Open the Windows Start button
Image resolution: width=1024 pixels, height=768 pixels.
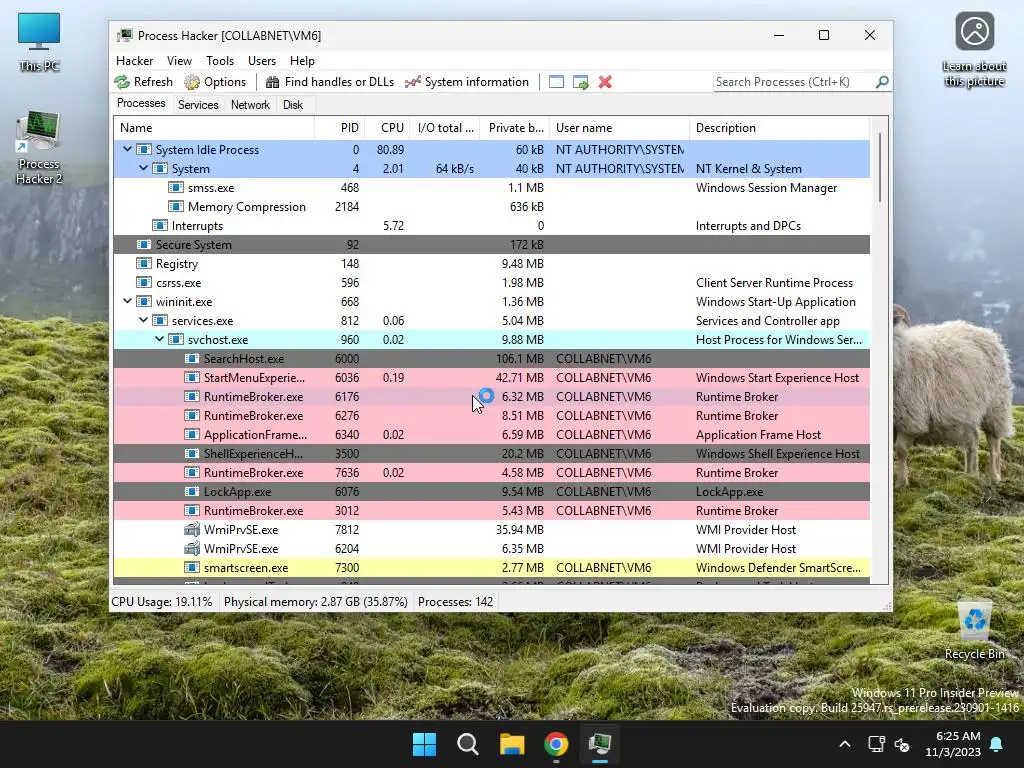coord(424,744)
